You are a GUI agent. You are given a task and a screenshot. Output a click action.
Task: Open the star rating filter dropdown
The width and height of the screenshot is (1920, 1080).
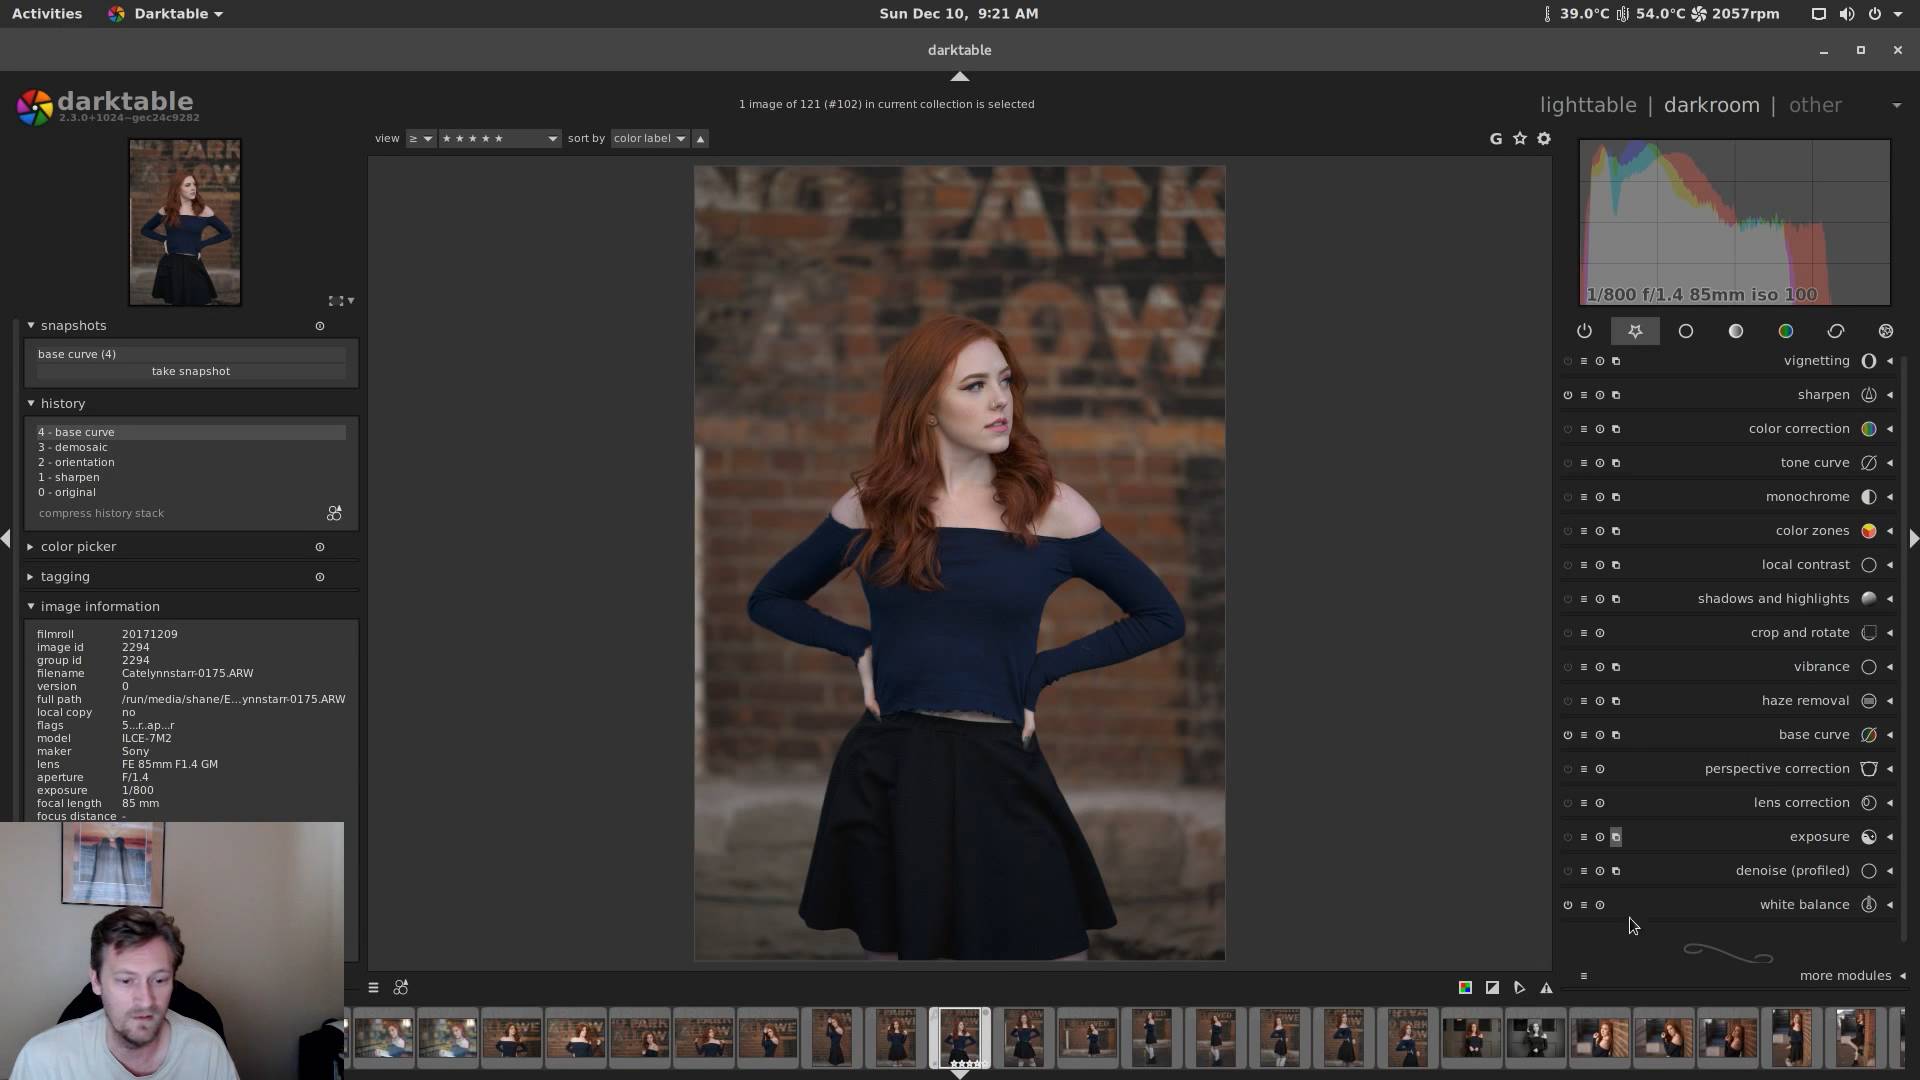coord(499,139)
